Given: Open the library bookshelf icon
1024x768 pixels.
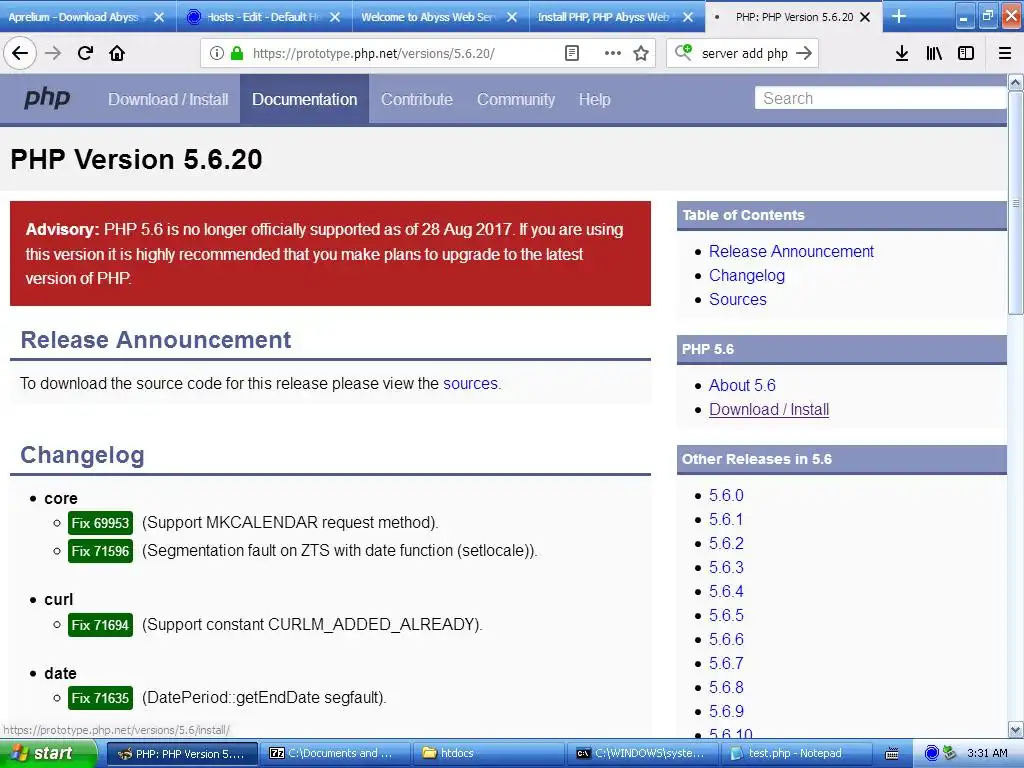Looking at the screenshot, I should [934, 54].
